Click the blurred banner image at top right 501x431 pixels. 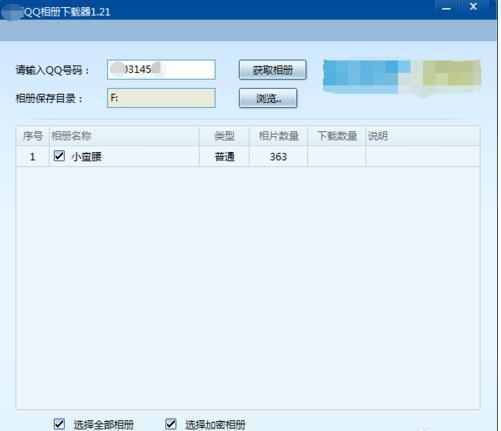pos(402,77)
